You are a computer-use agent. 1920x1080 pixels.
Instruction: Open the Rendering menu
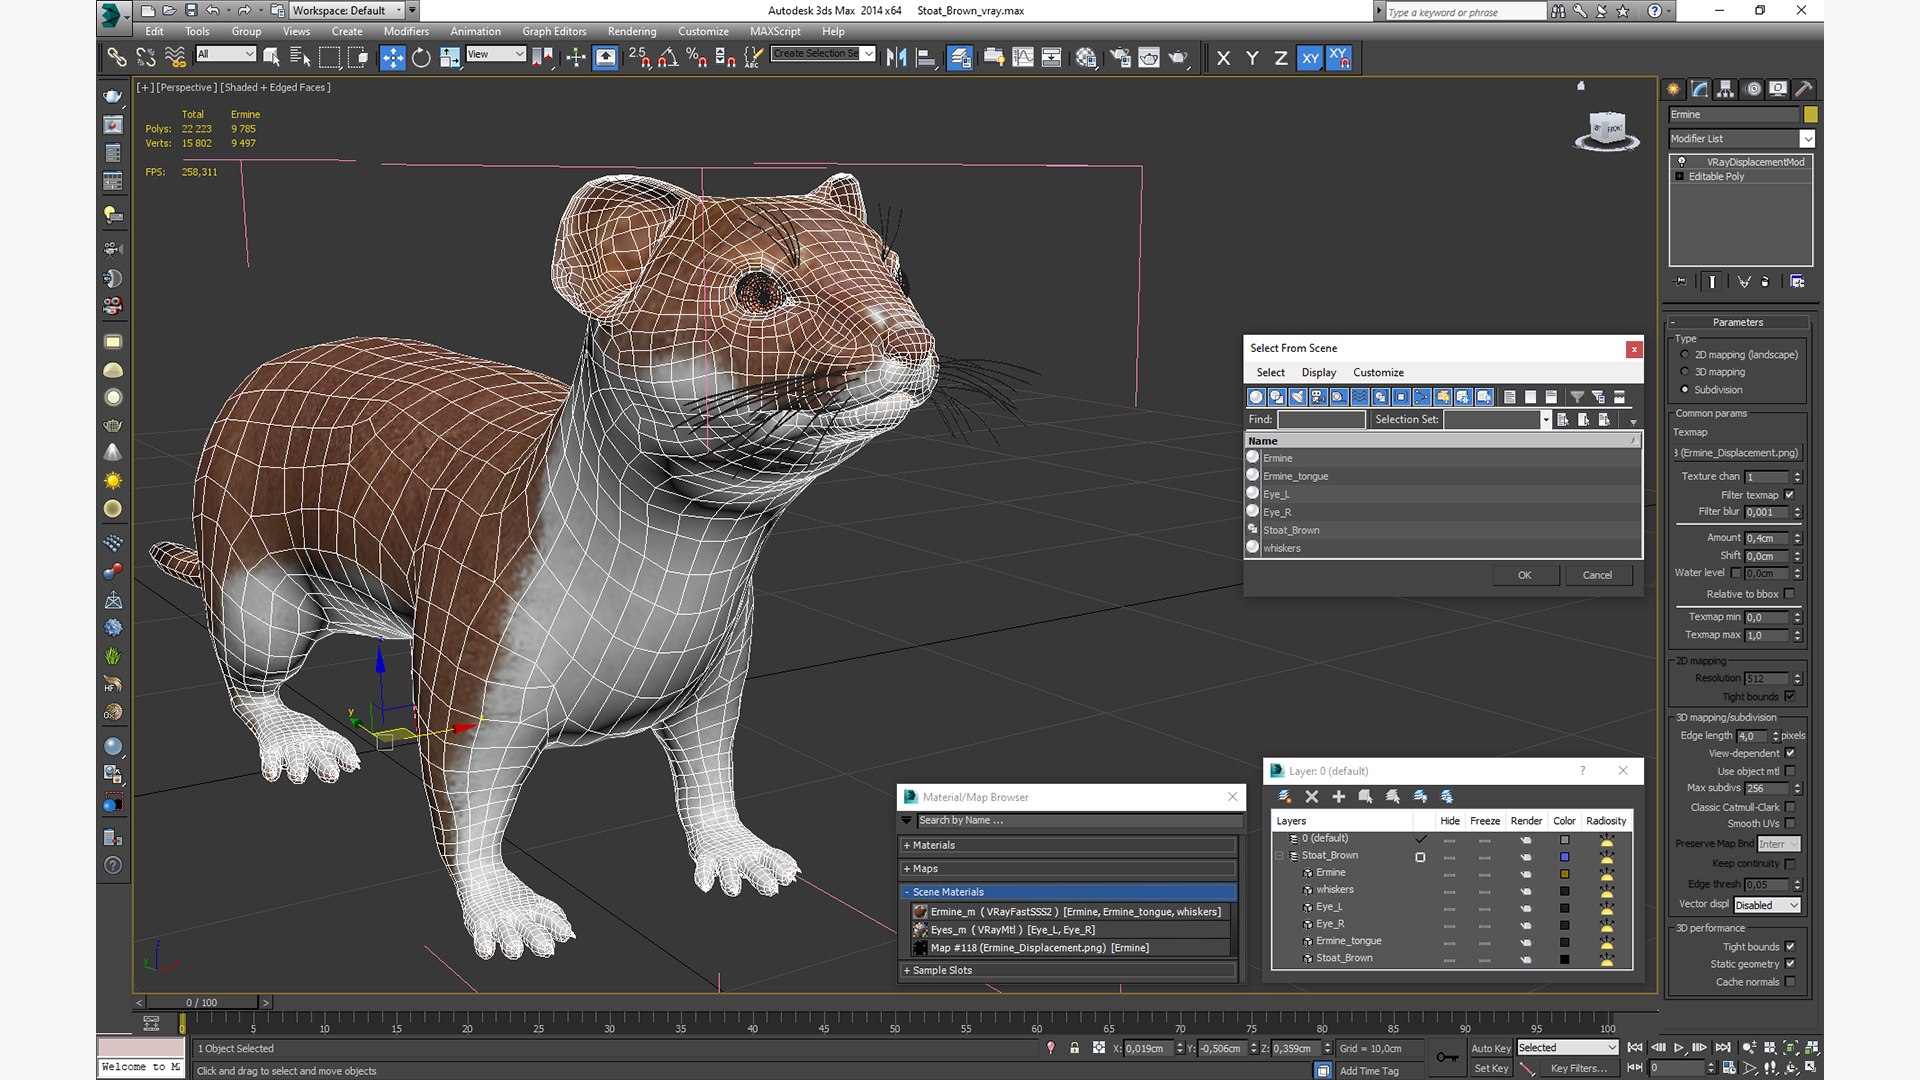(632, 31)
